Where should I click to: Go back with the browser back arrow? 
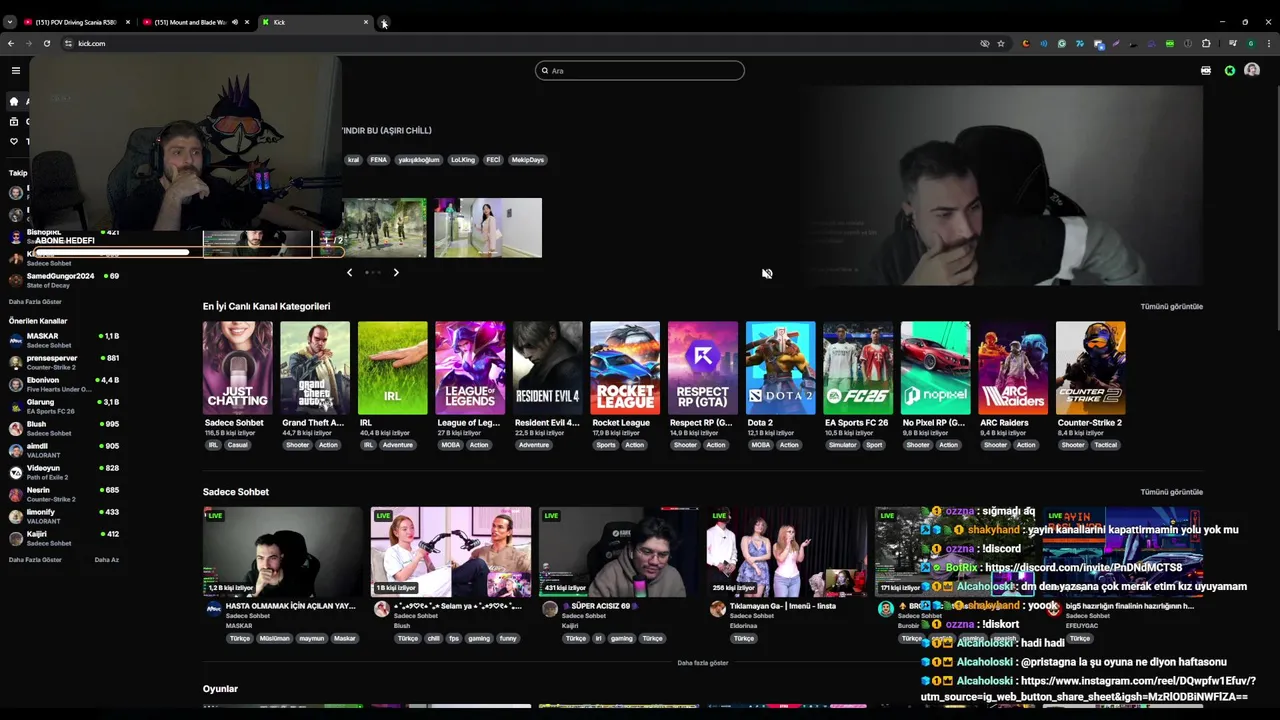[11, 43]
